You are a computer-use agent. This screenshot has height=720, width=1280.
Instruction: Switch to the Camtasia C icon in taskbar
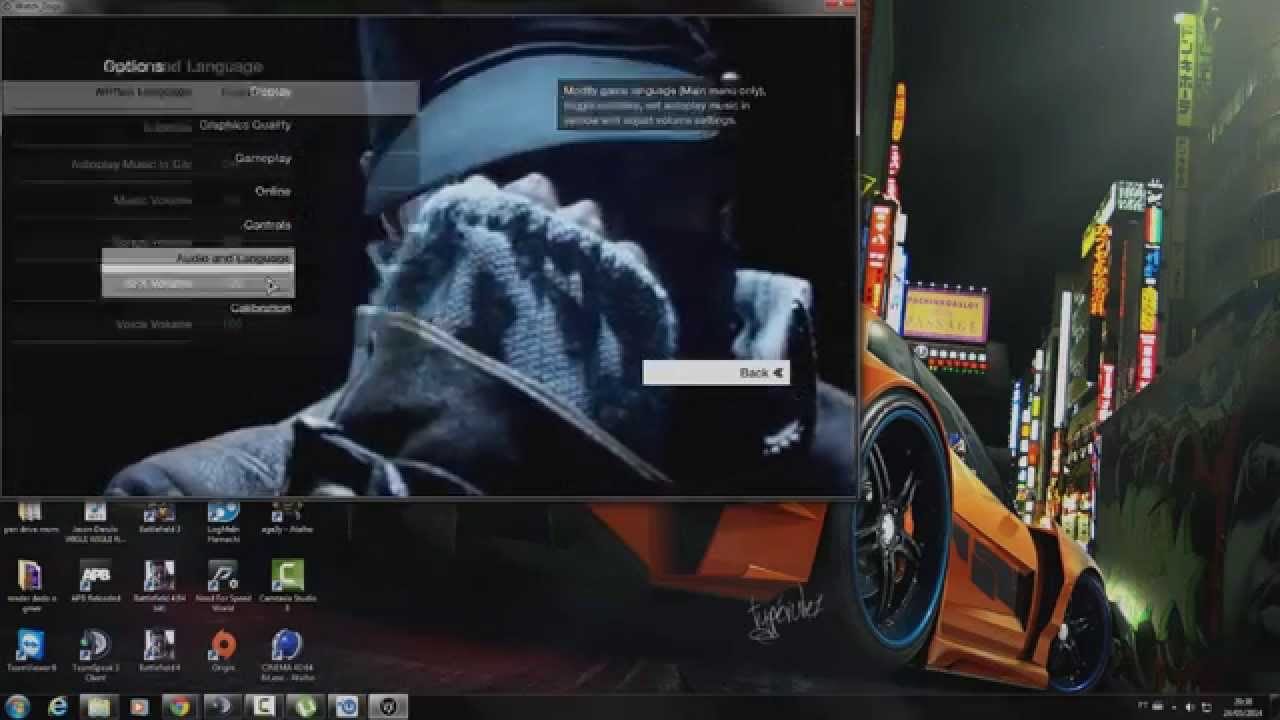pos(264,707)
